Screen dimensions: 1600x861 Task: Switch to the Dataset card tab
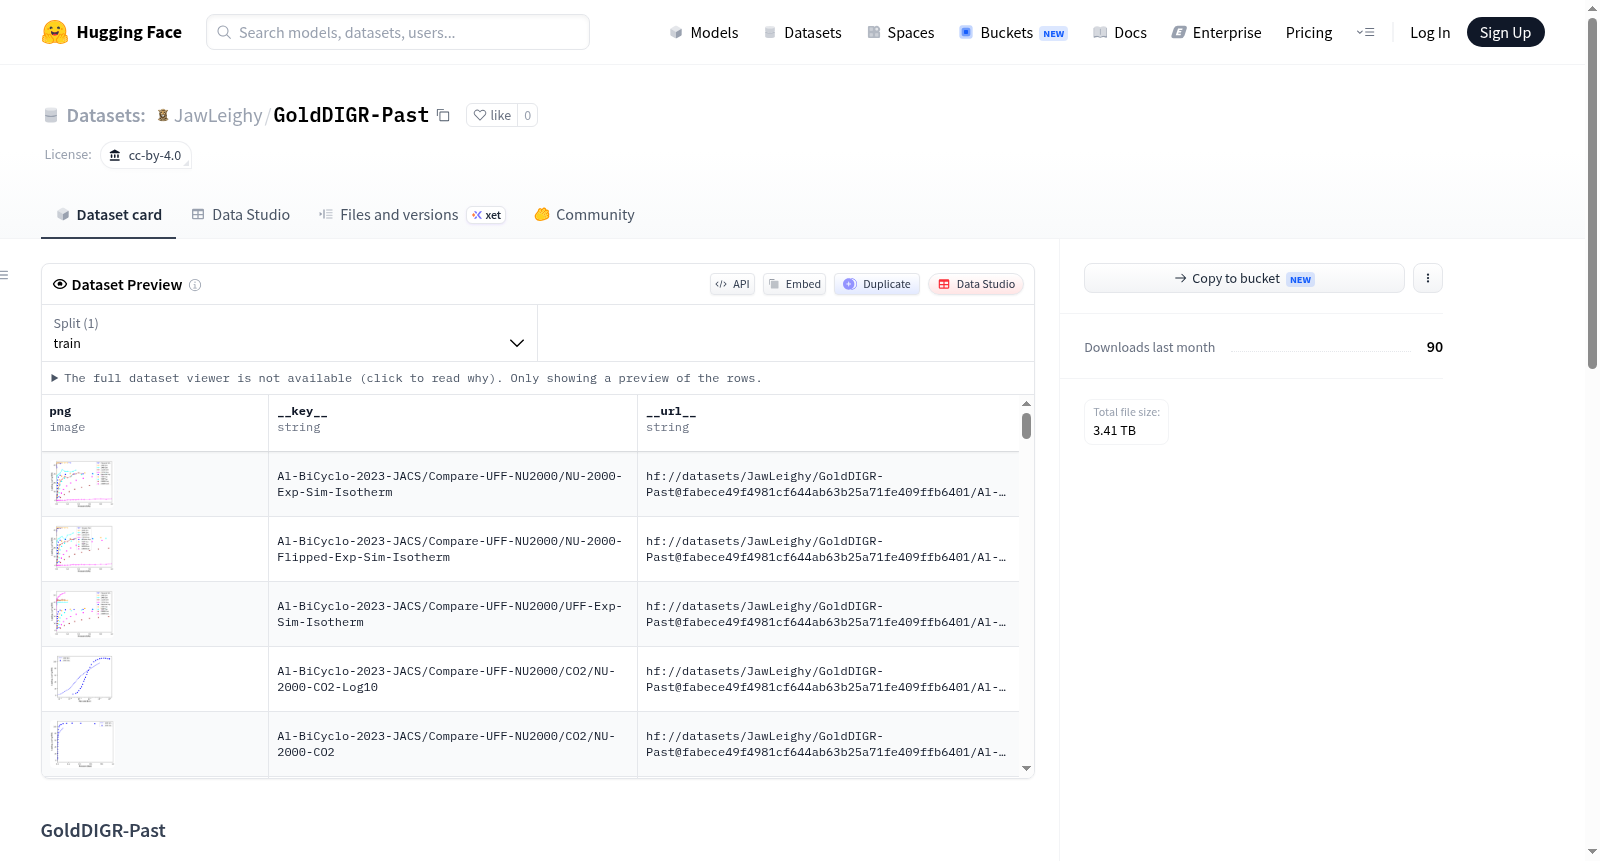(x=108, y=215)
